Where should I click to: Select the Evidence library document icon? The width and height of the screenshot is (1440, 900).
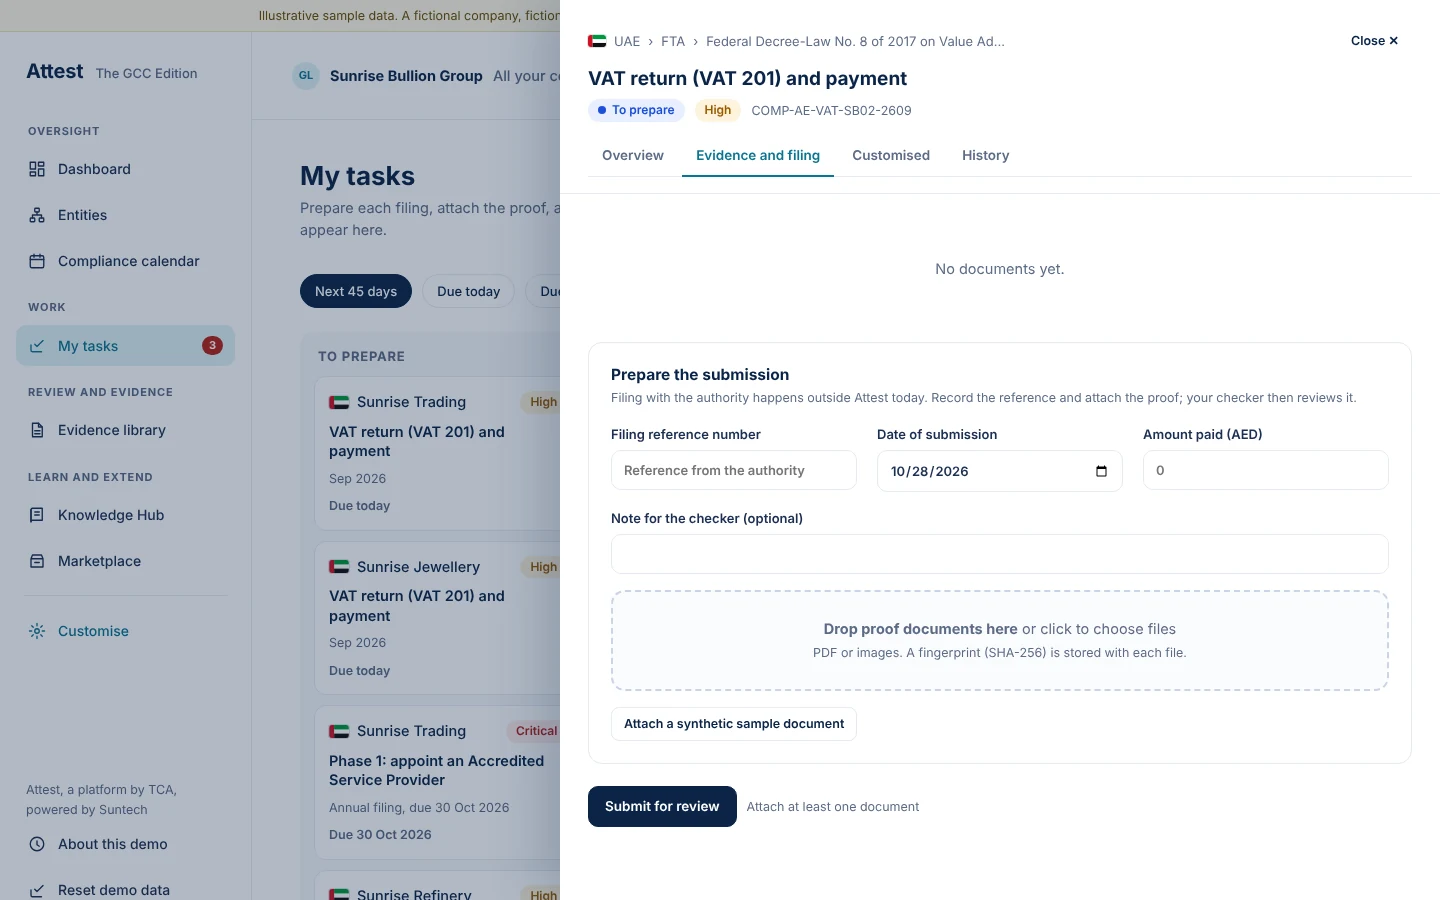(x=37, y=430)
